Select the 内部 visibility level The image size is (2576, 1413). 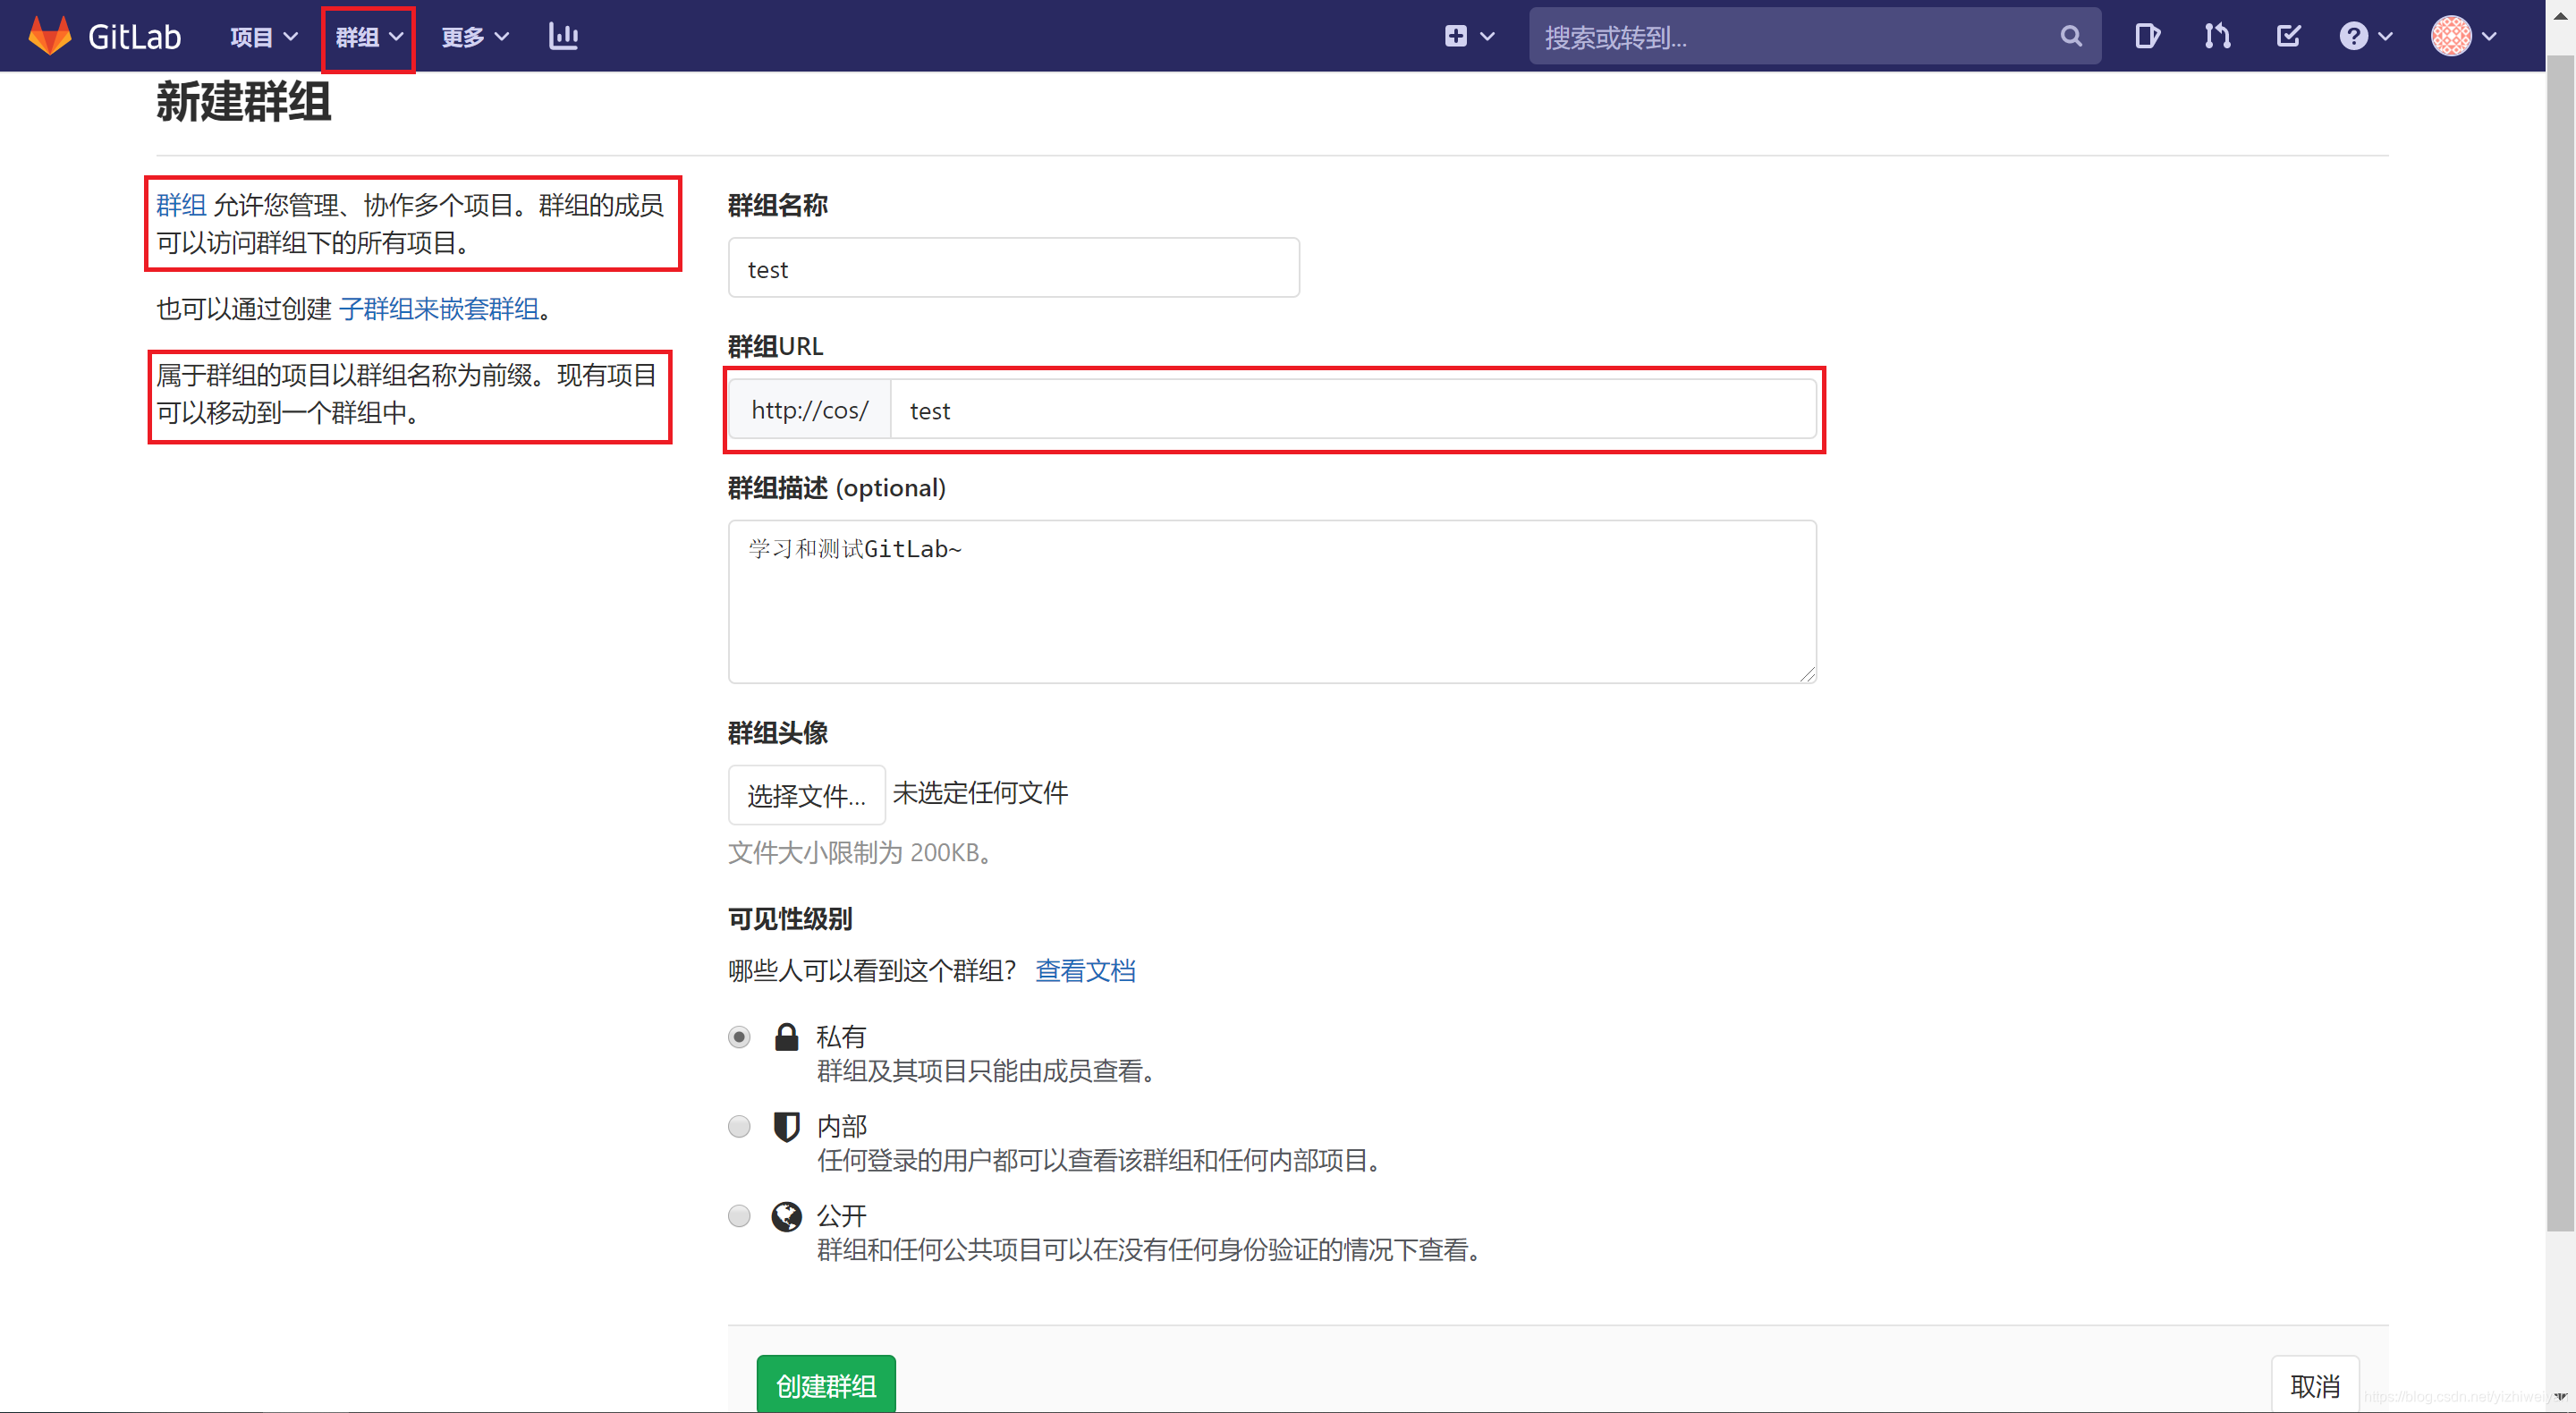point(739,1126)
